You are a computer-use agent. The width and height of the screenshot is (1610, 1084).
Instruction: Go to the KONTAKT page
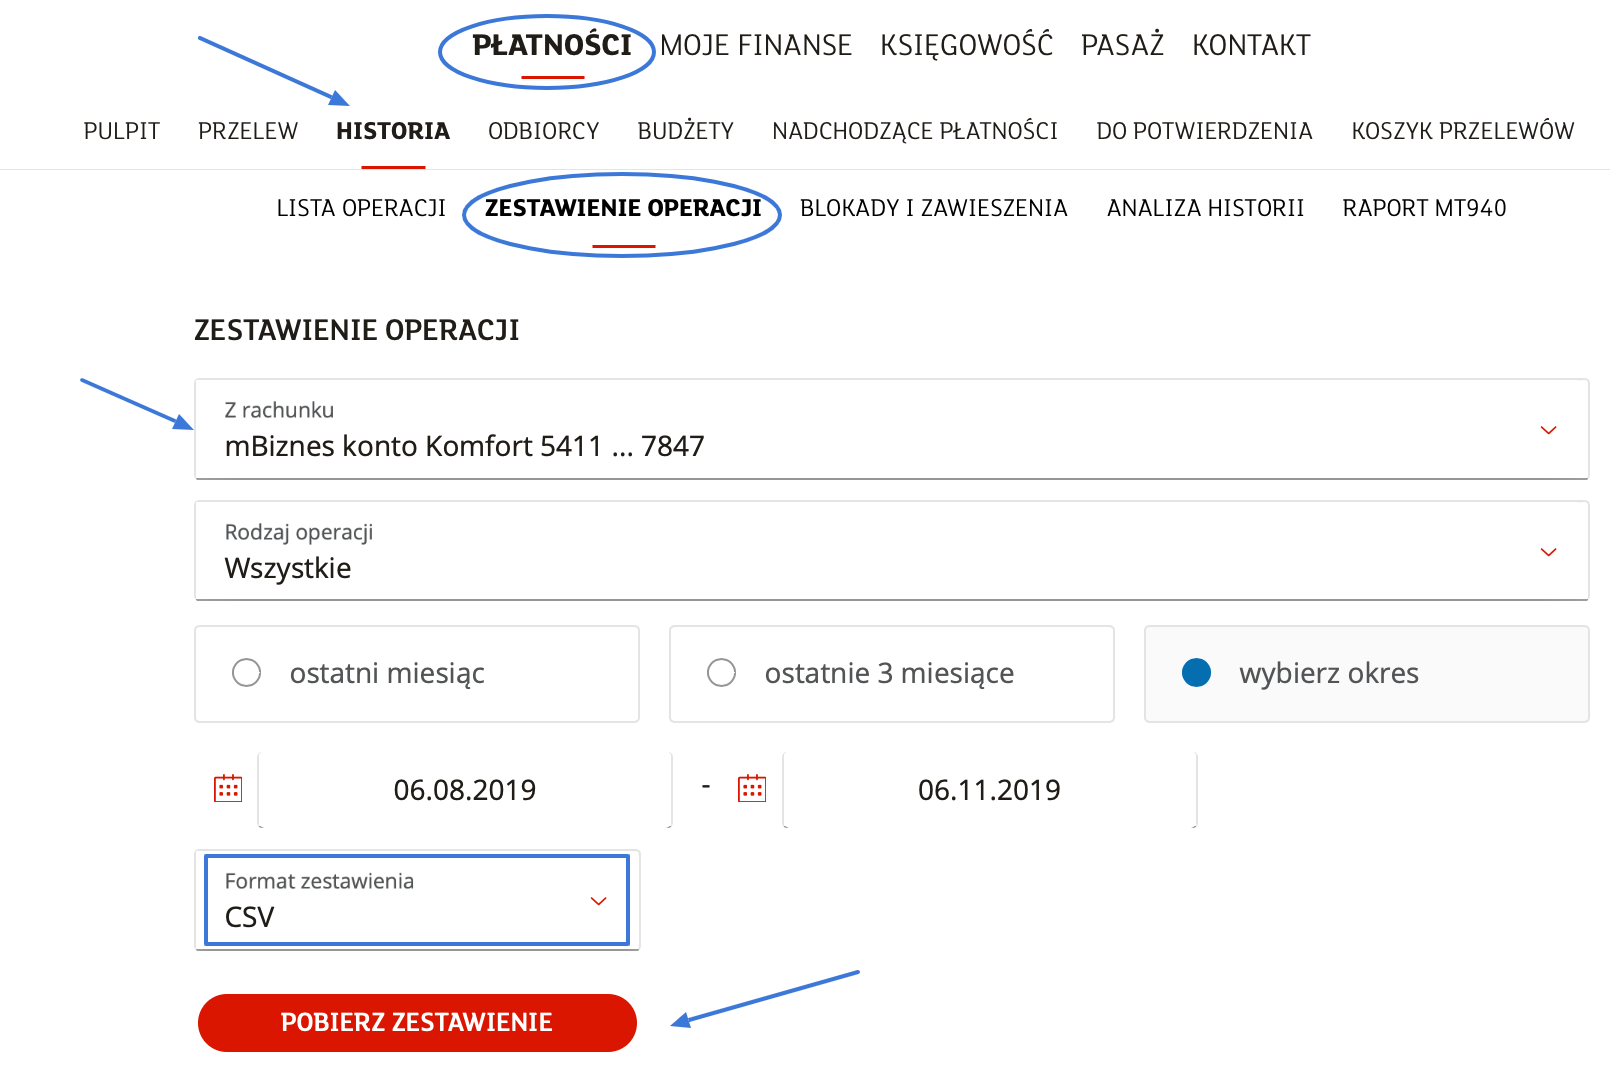coord(1251,44)
